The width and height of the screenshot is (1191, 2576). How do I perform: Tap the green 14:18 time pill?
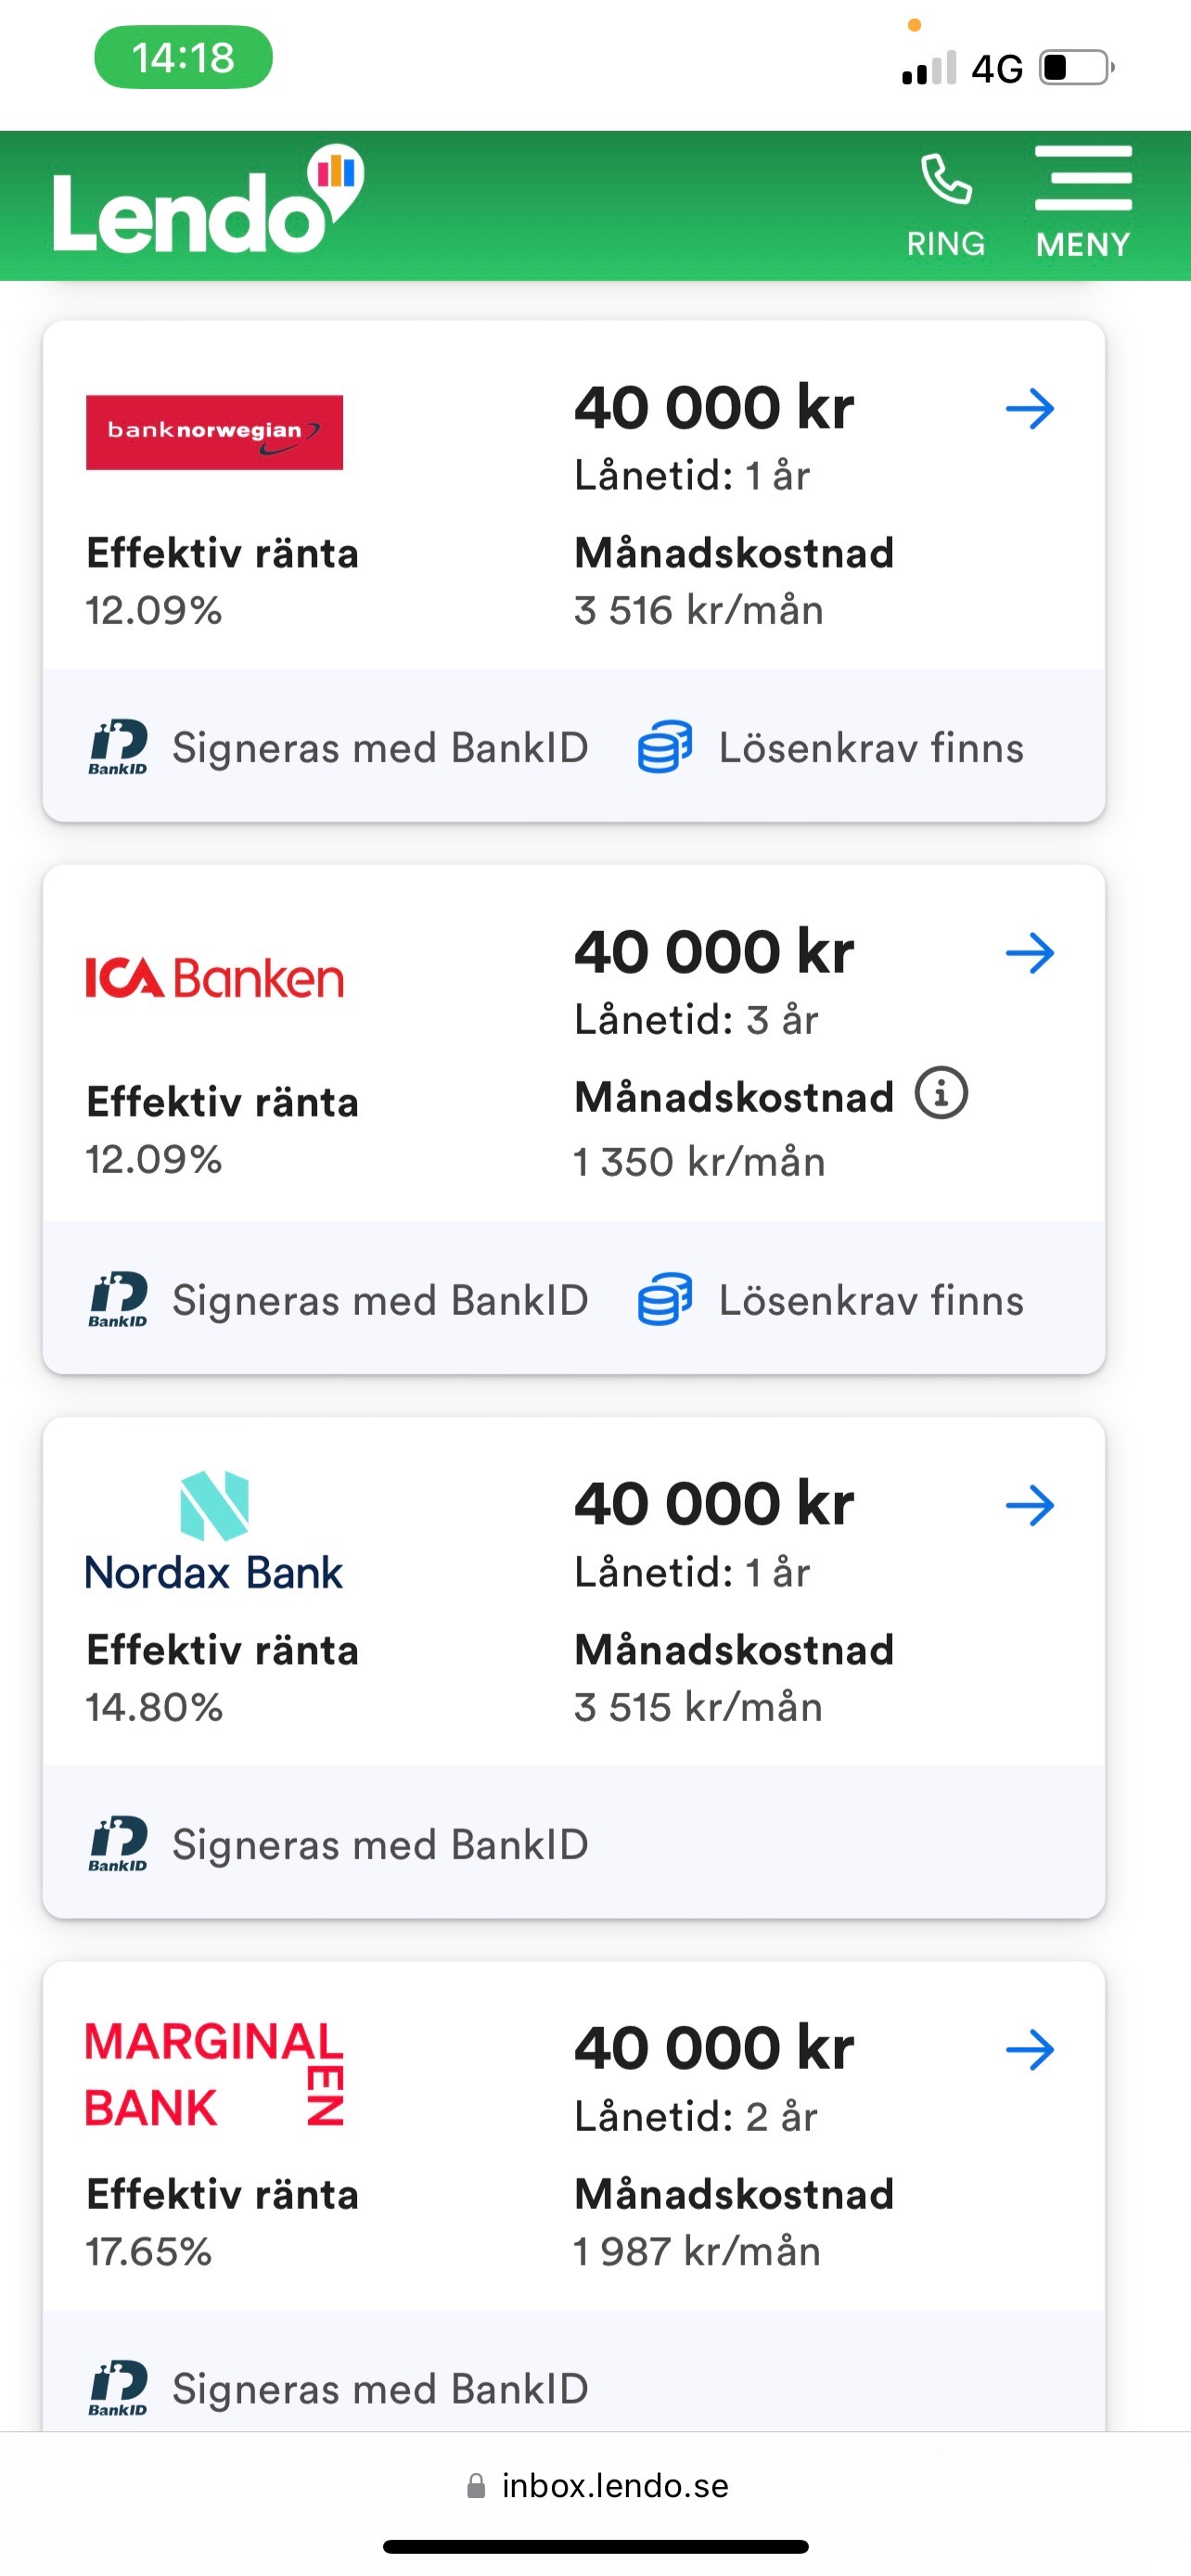point(183,57)
